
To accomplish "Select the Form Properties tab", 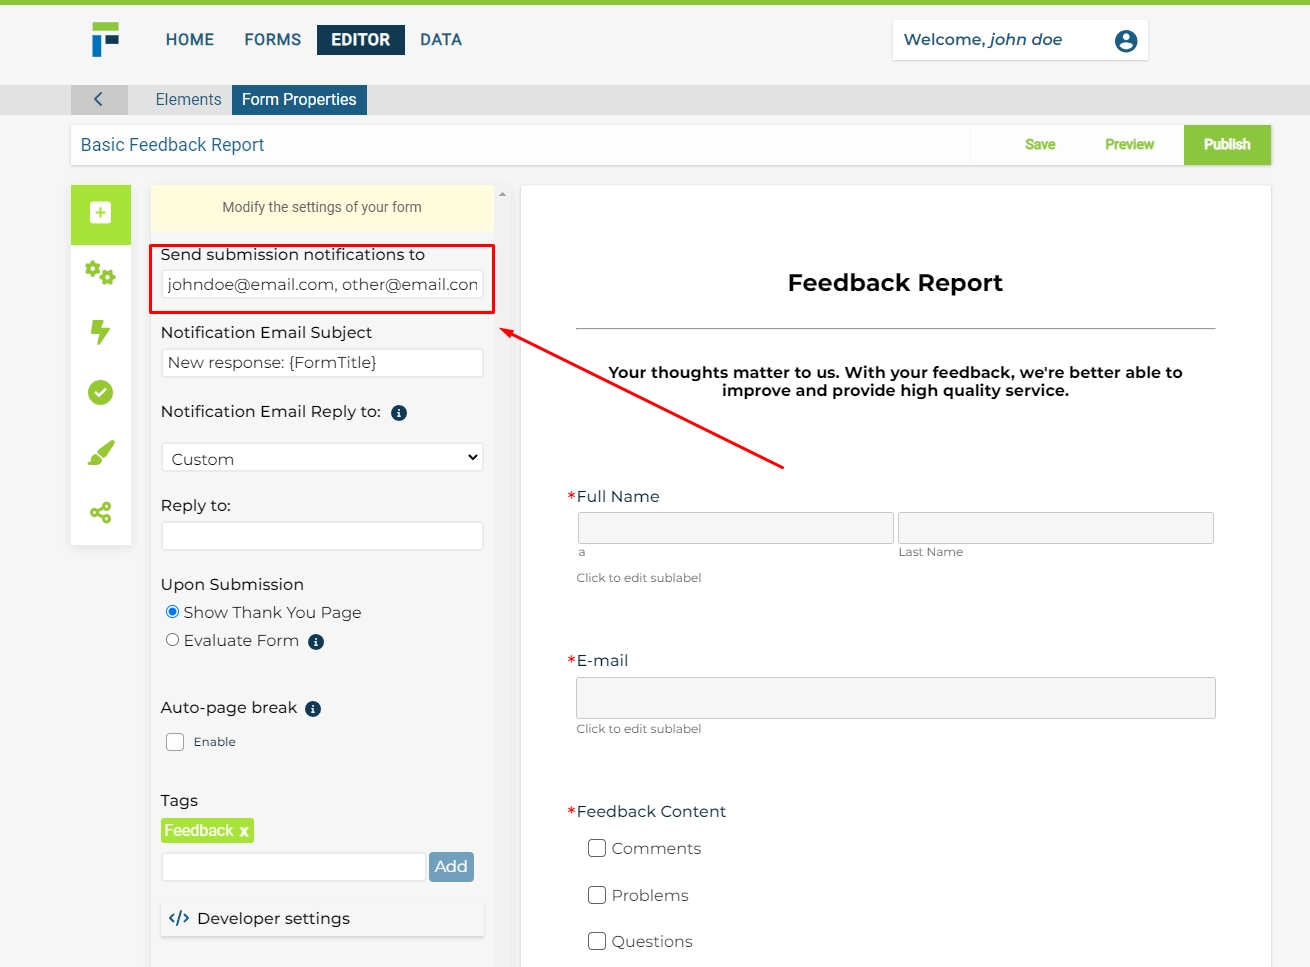I will point(299,100).
